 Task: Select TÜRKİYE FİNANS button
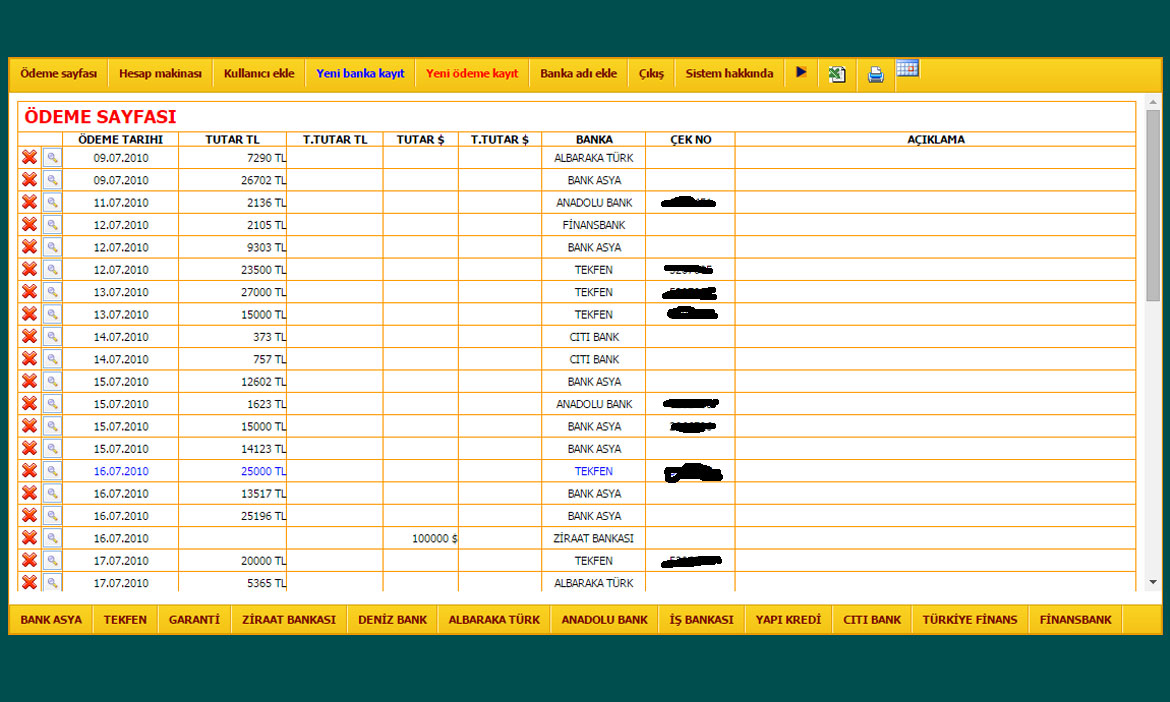pos(969,619)
